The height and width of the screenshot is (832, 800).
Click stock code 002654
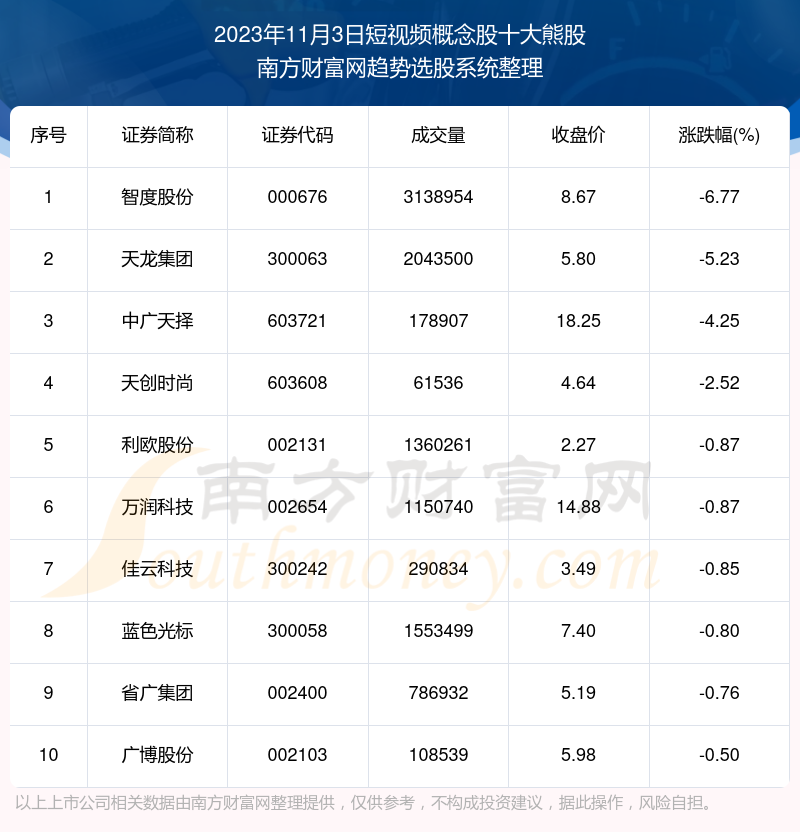point(297,507)
